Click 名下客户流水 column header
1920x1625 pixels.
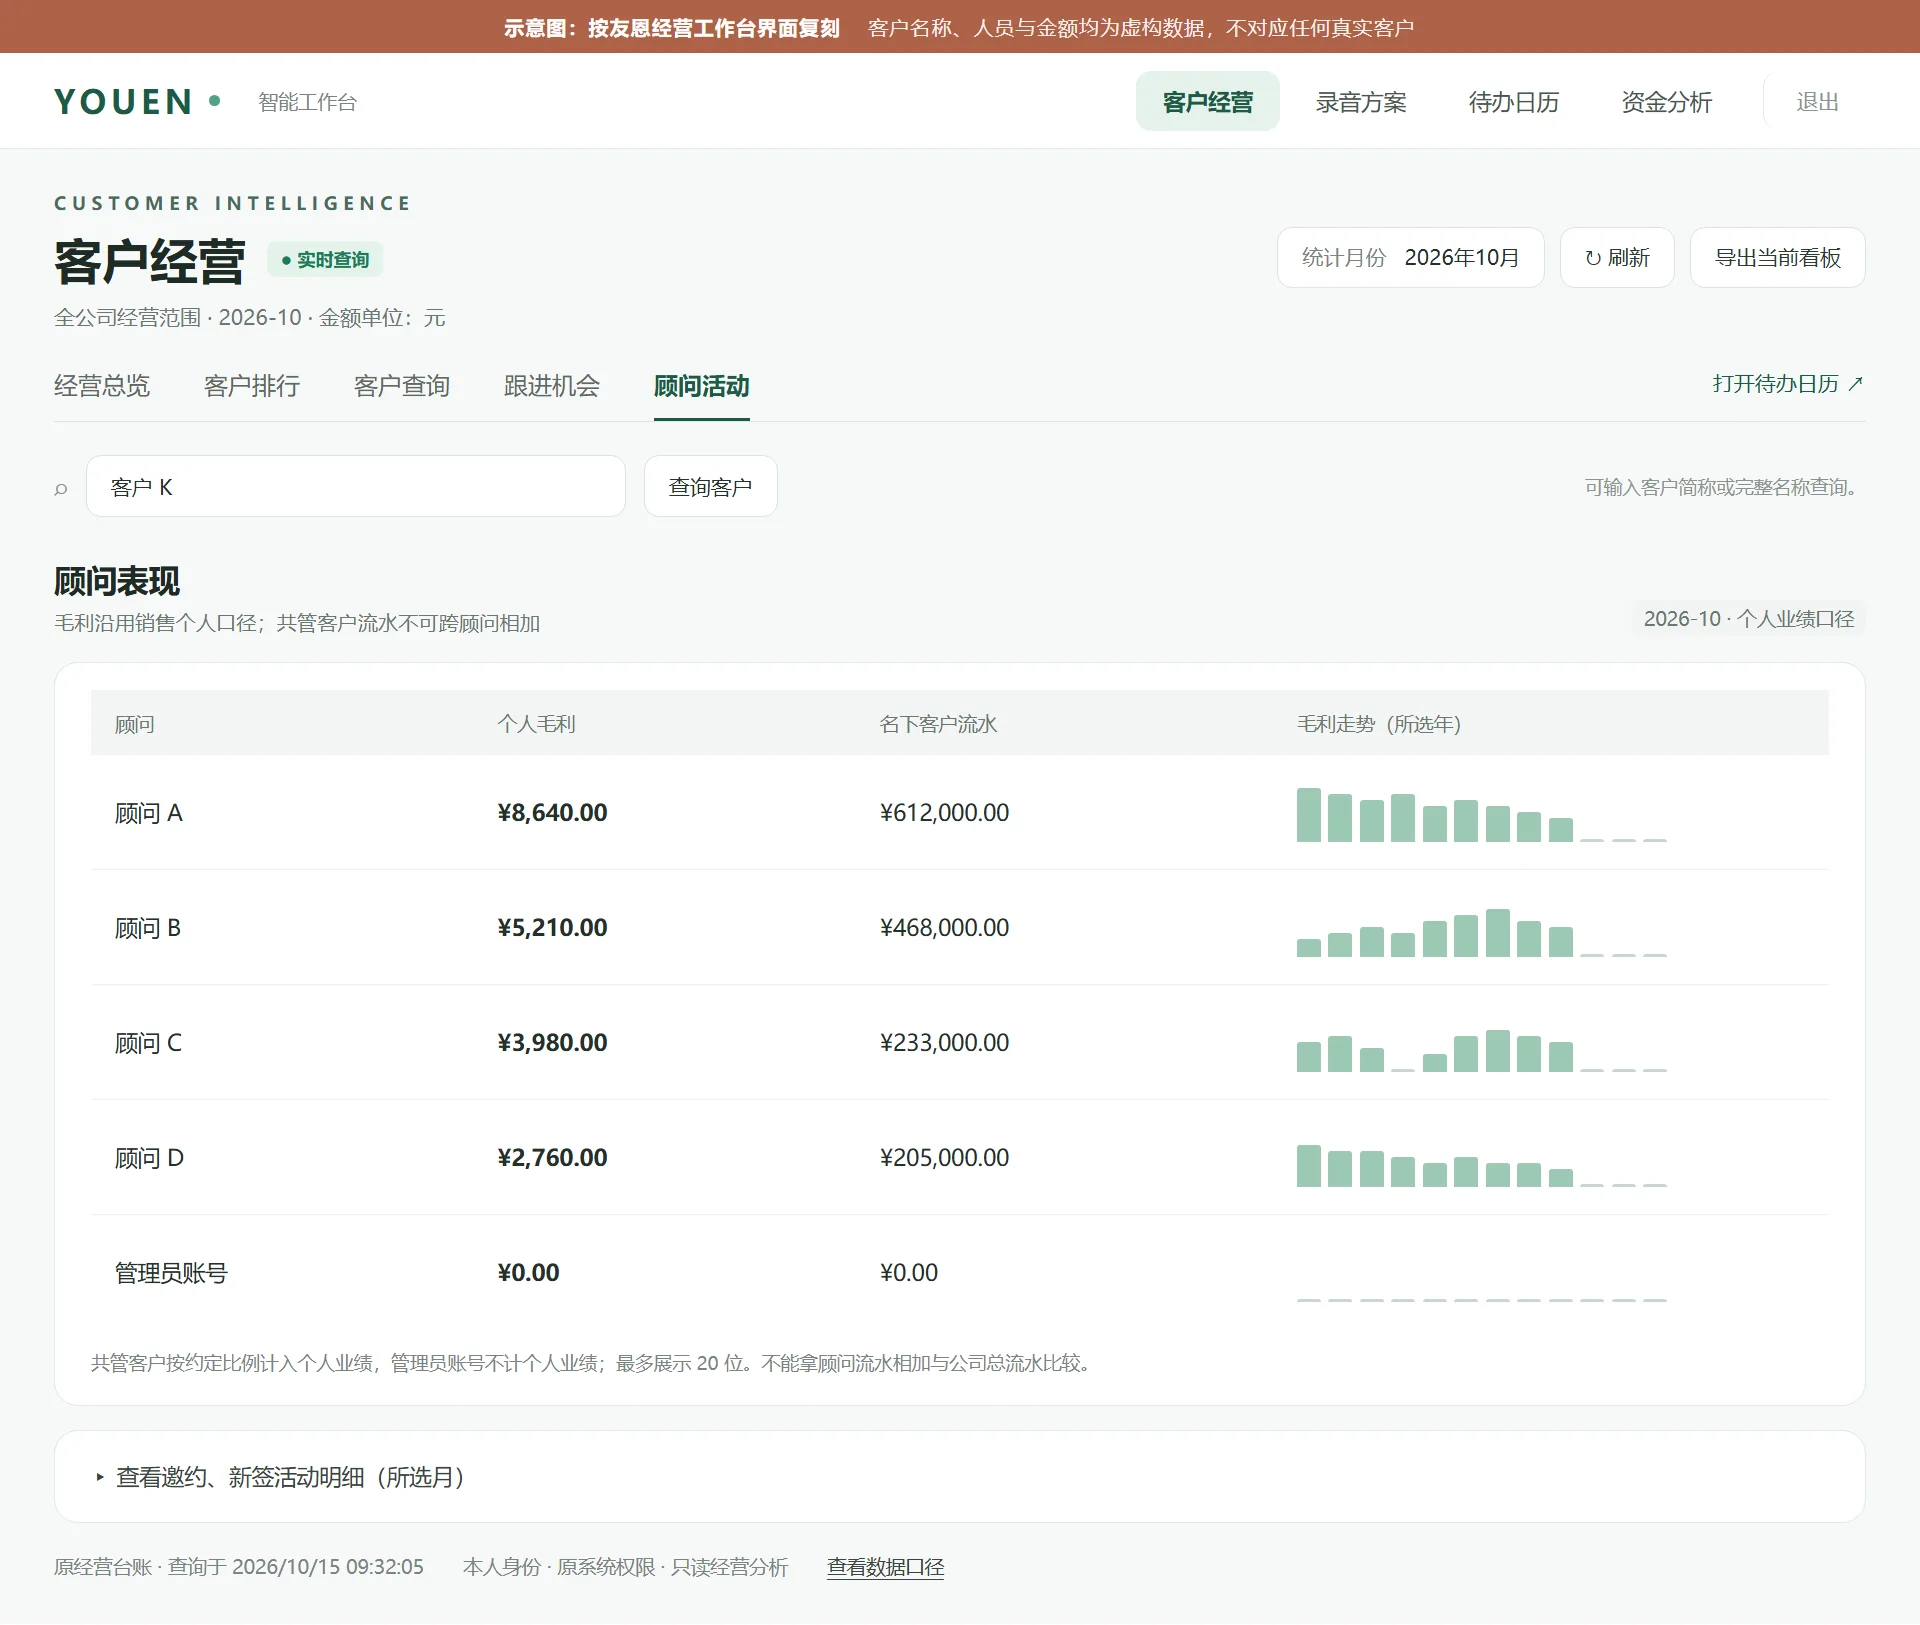point(938,724)
